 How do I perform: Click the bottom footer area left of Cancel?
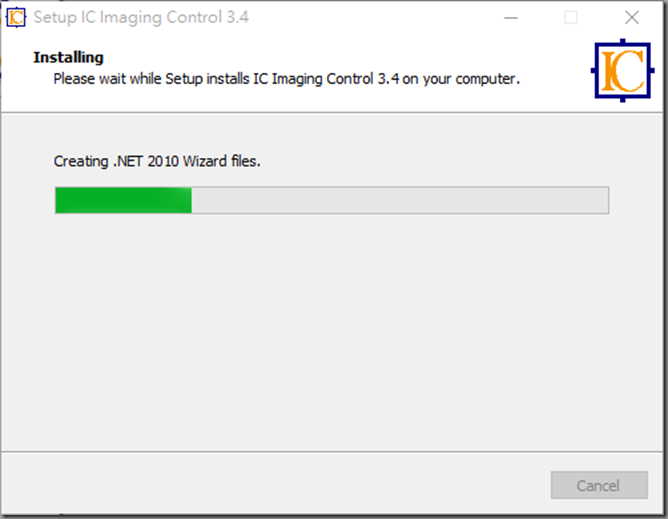273,485
